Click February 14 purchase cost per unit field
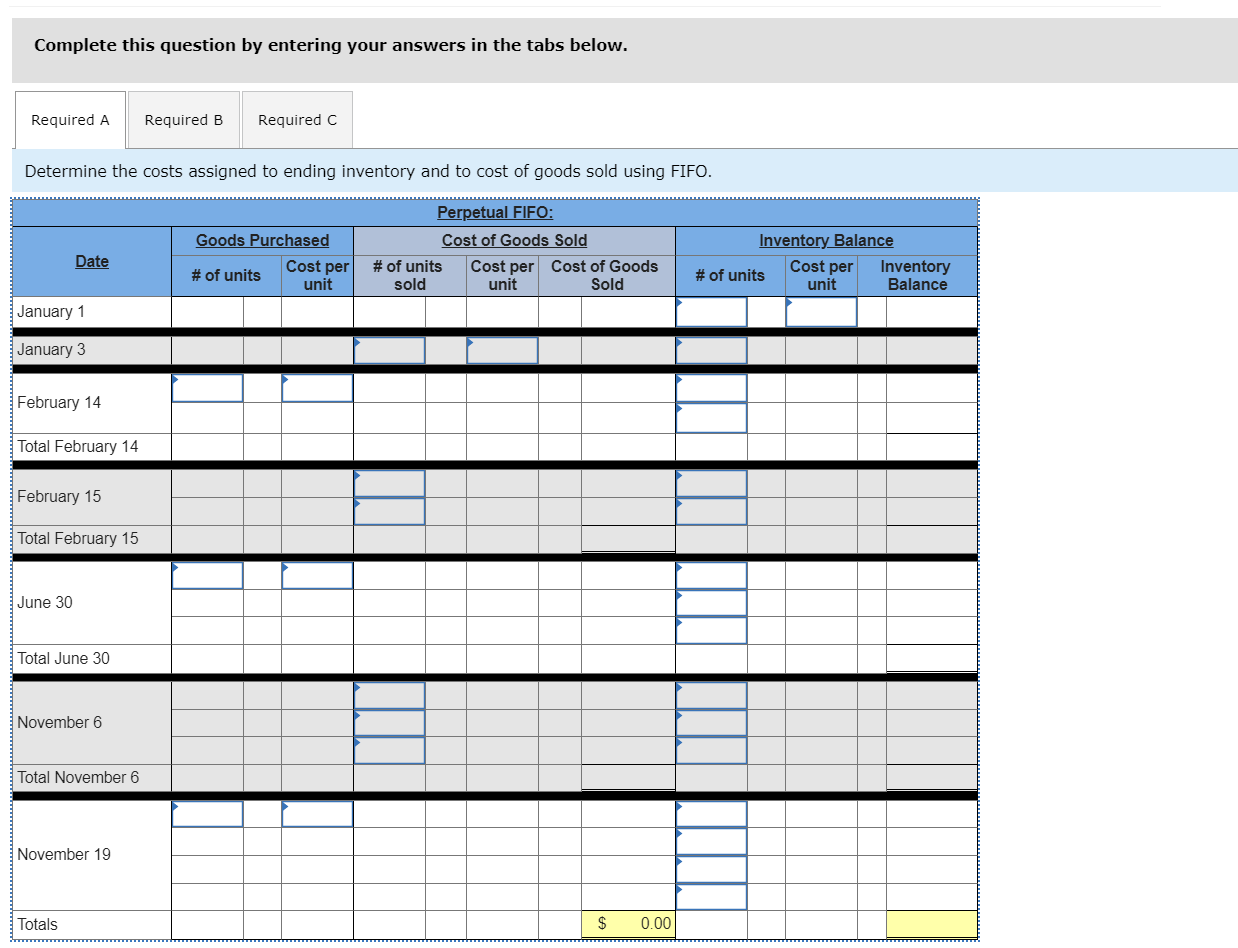This screenshot has width=1238, height=948. click(317, 388)
